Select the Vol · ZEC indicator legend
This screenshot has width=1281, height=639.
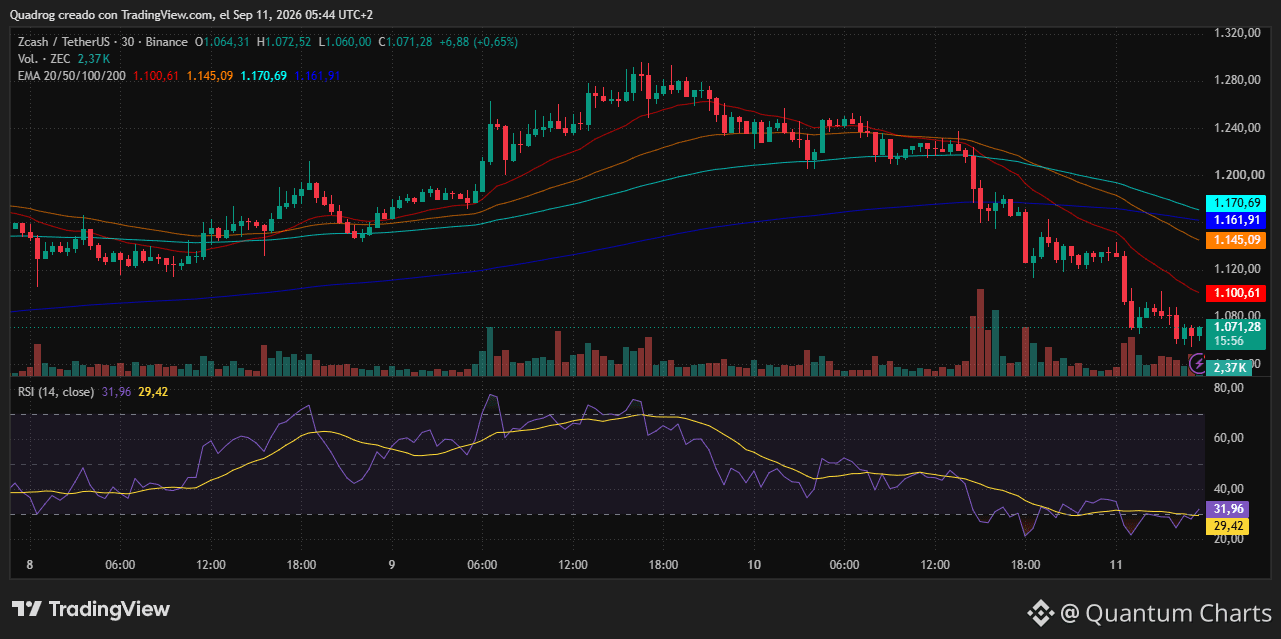point(45,59)
